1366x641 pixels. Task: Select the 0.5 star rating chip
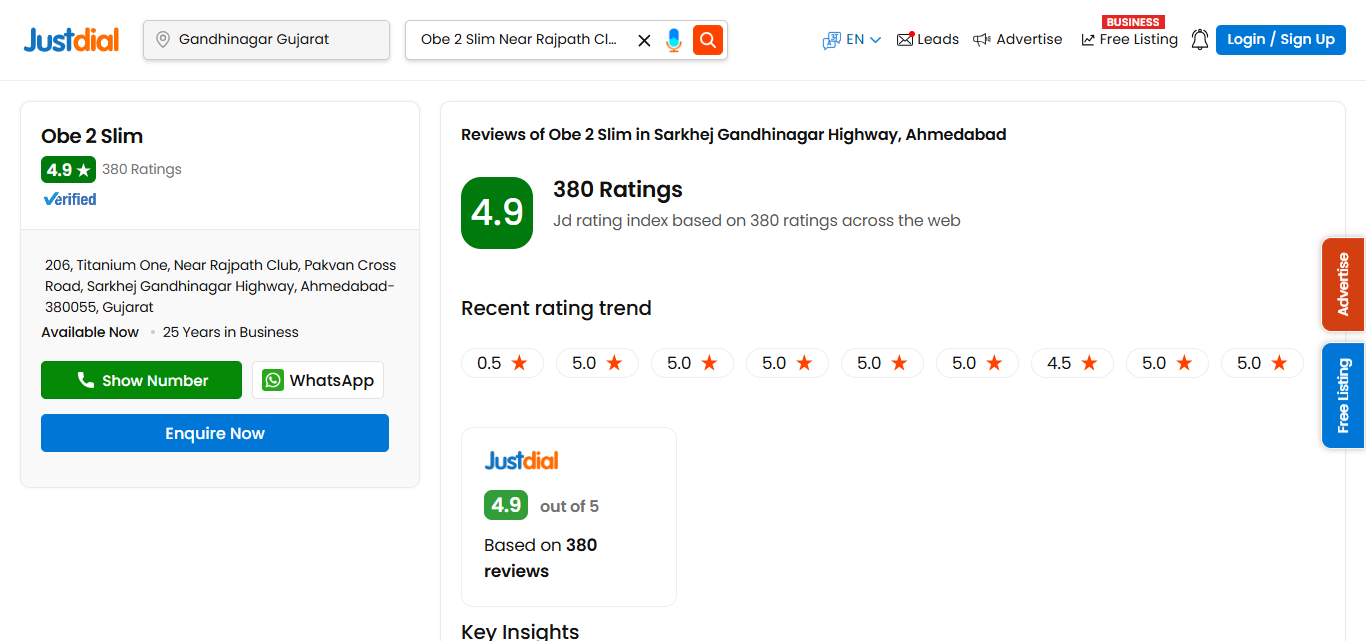(x=502, y=363)
